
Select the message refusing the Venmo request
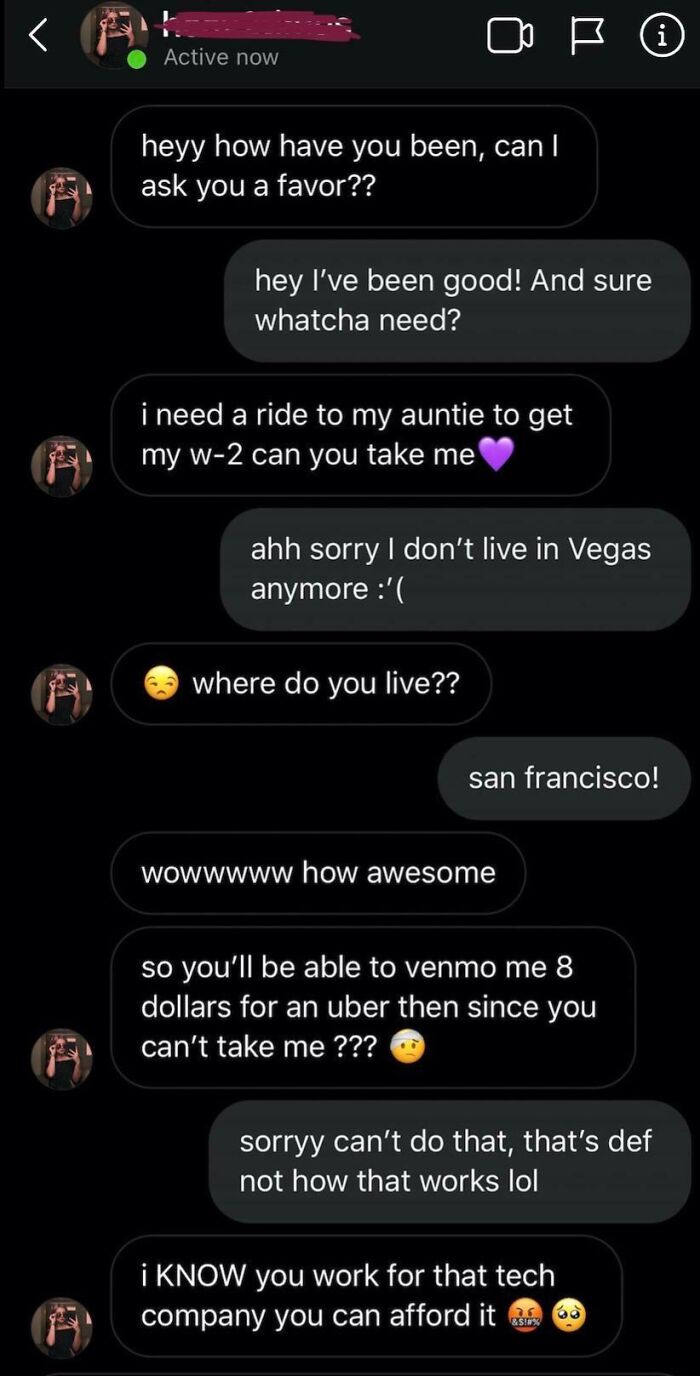446,1161
